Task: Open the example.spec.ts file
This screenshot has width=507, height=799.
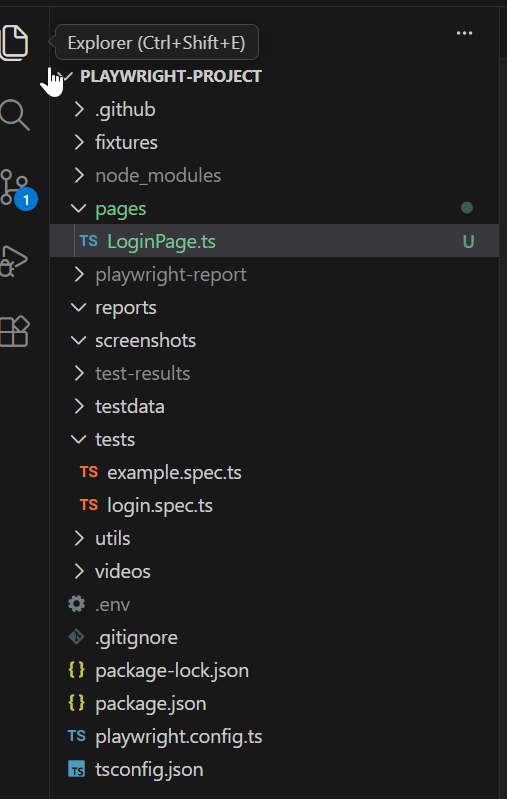Action: pyautogui.click(x=174, y=473)
